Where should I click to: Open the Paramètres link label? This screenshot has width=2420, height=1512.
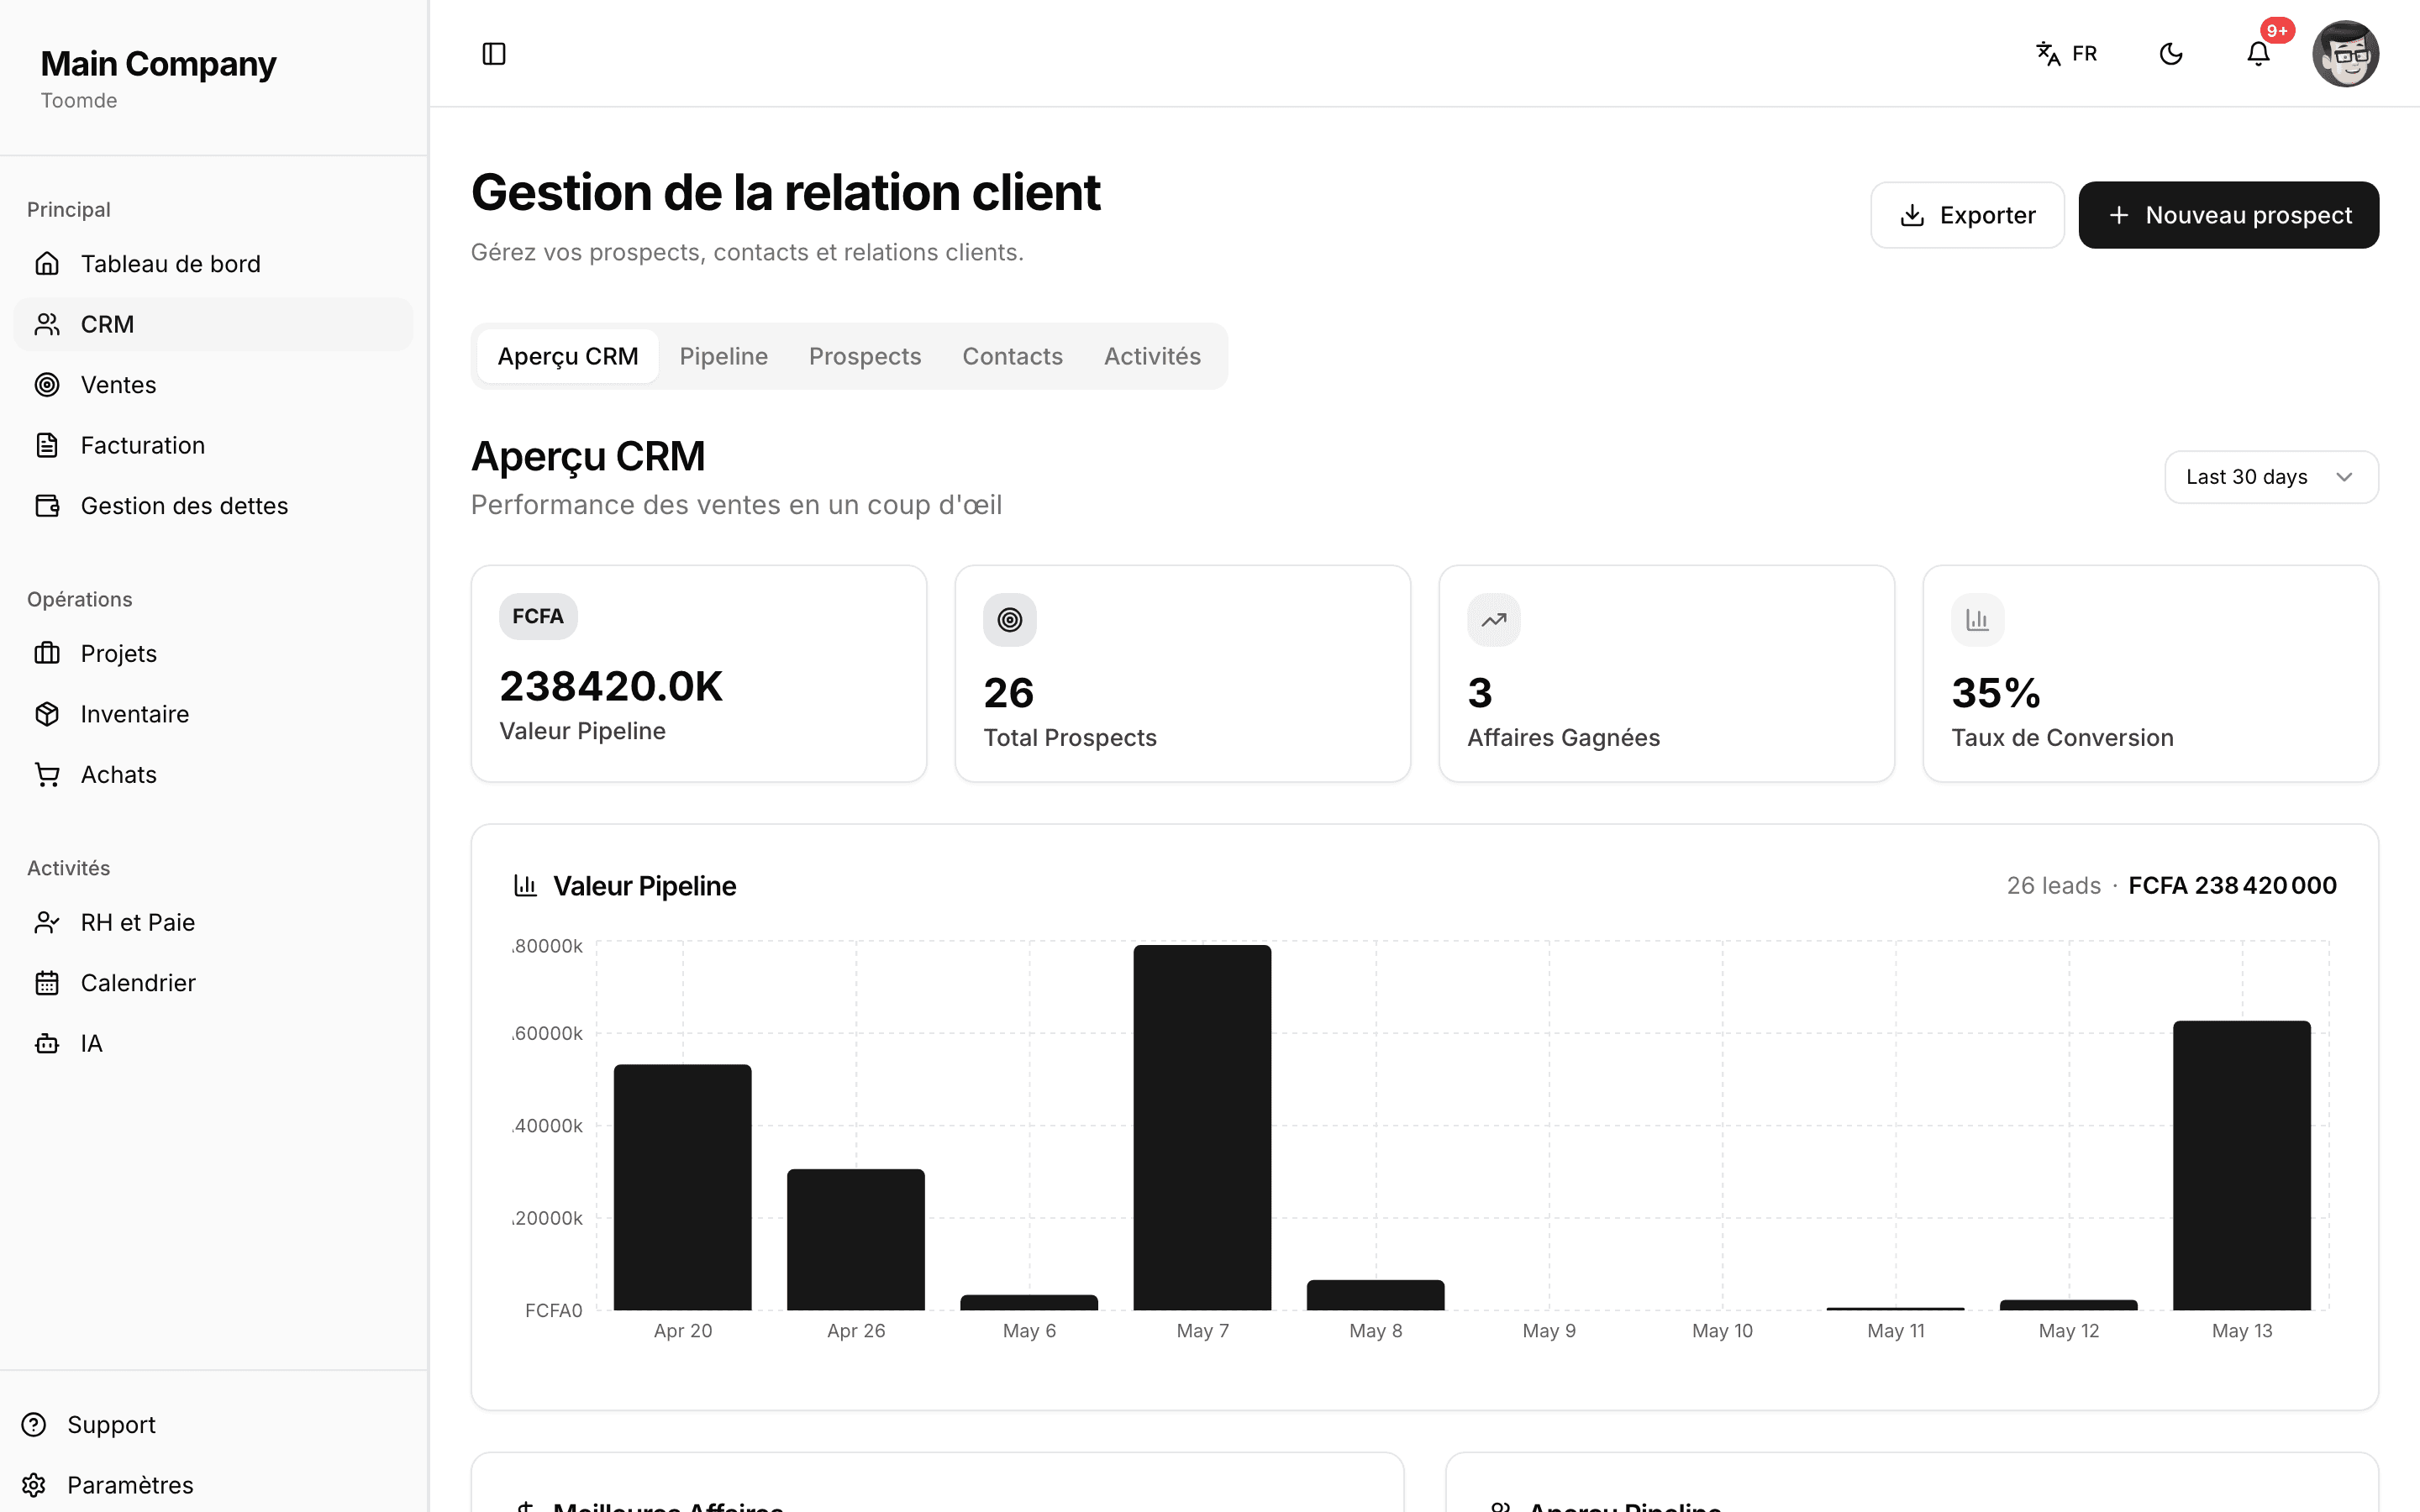pos(130,1485)
